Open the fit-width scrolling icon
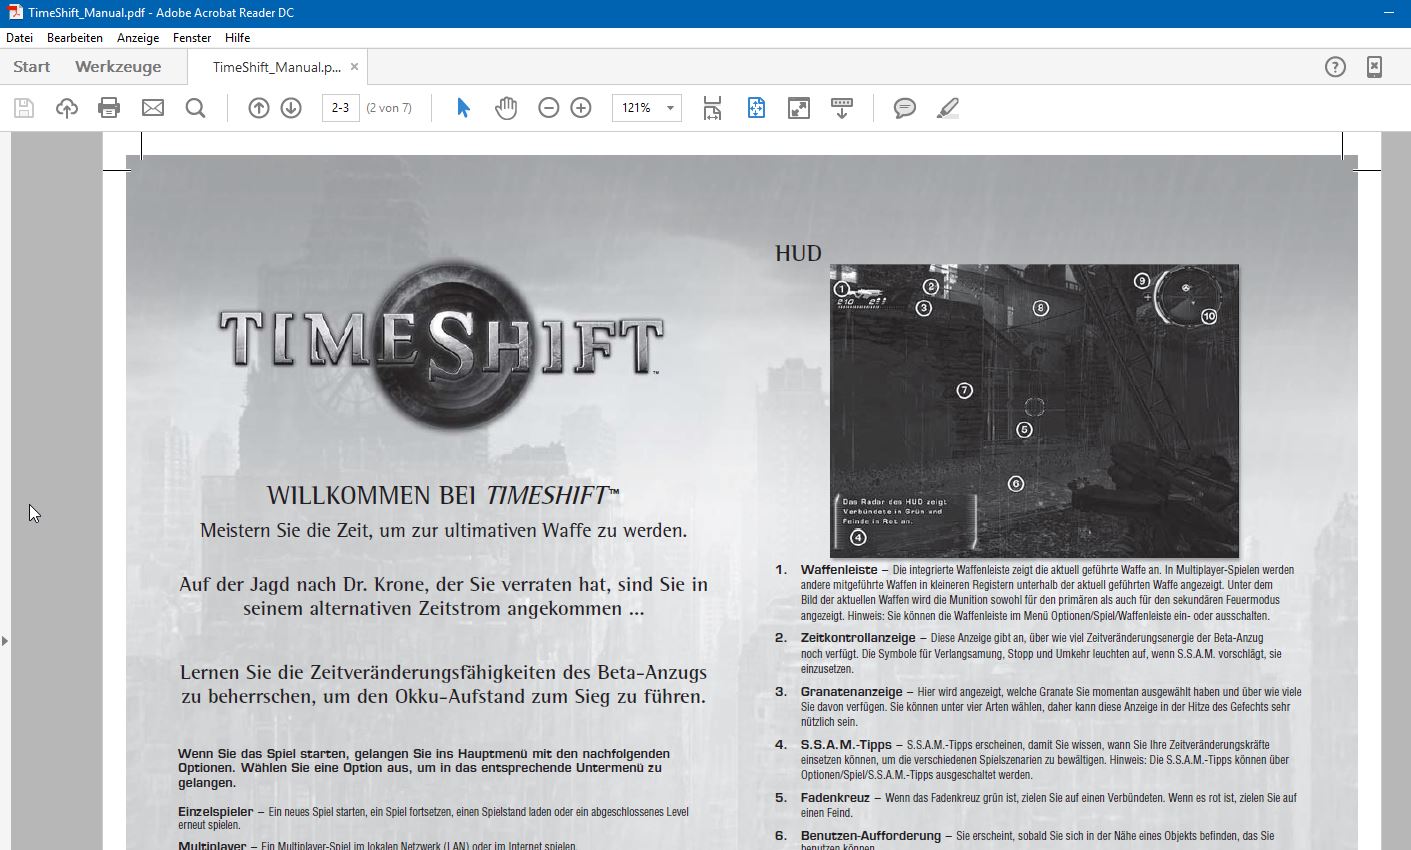Image resolution: width=1411 pixels, height=850 pixels. (712, 108)
